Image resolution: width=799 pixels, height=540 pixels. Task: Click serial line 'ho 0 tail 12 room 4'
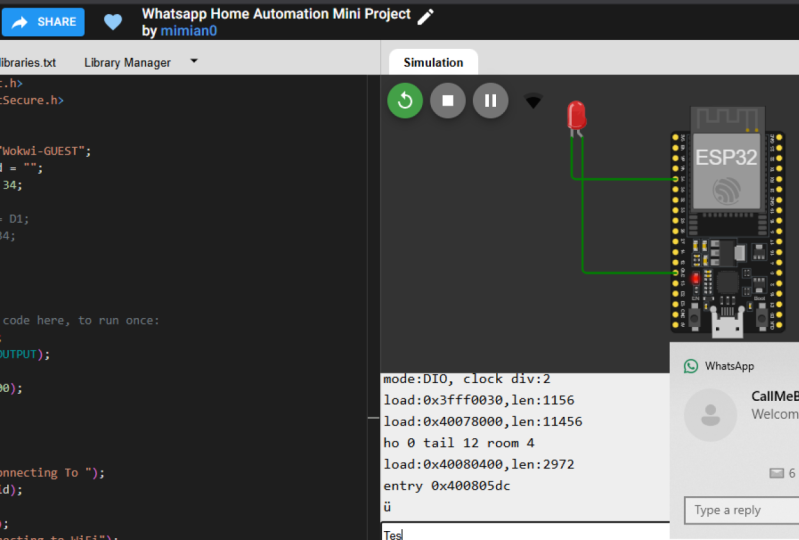click(x=459, y=443)
